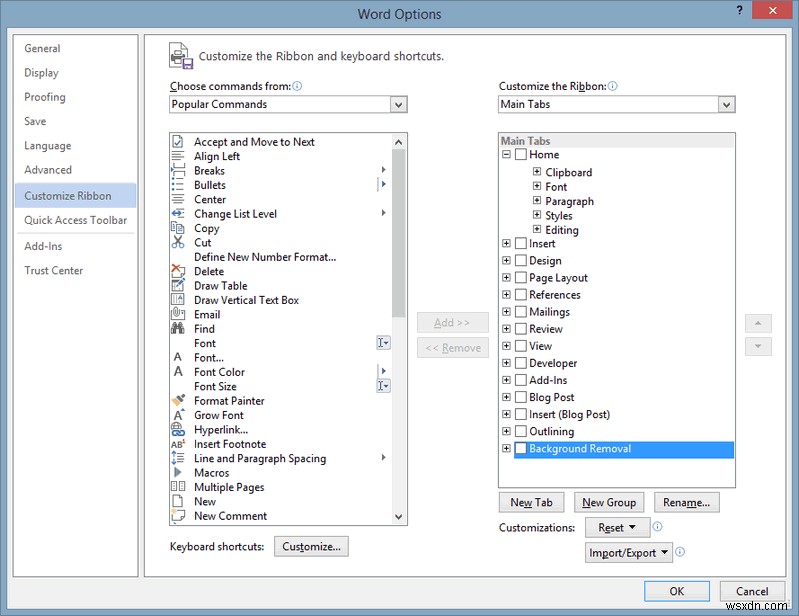
Task: Click the Customize the Ribbon info icon
Action: point(612,86)
